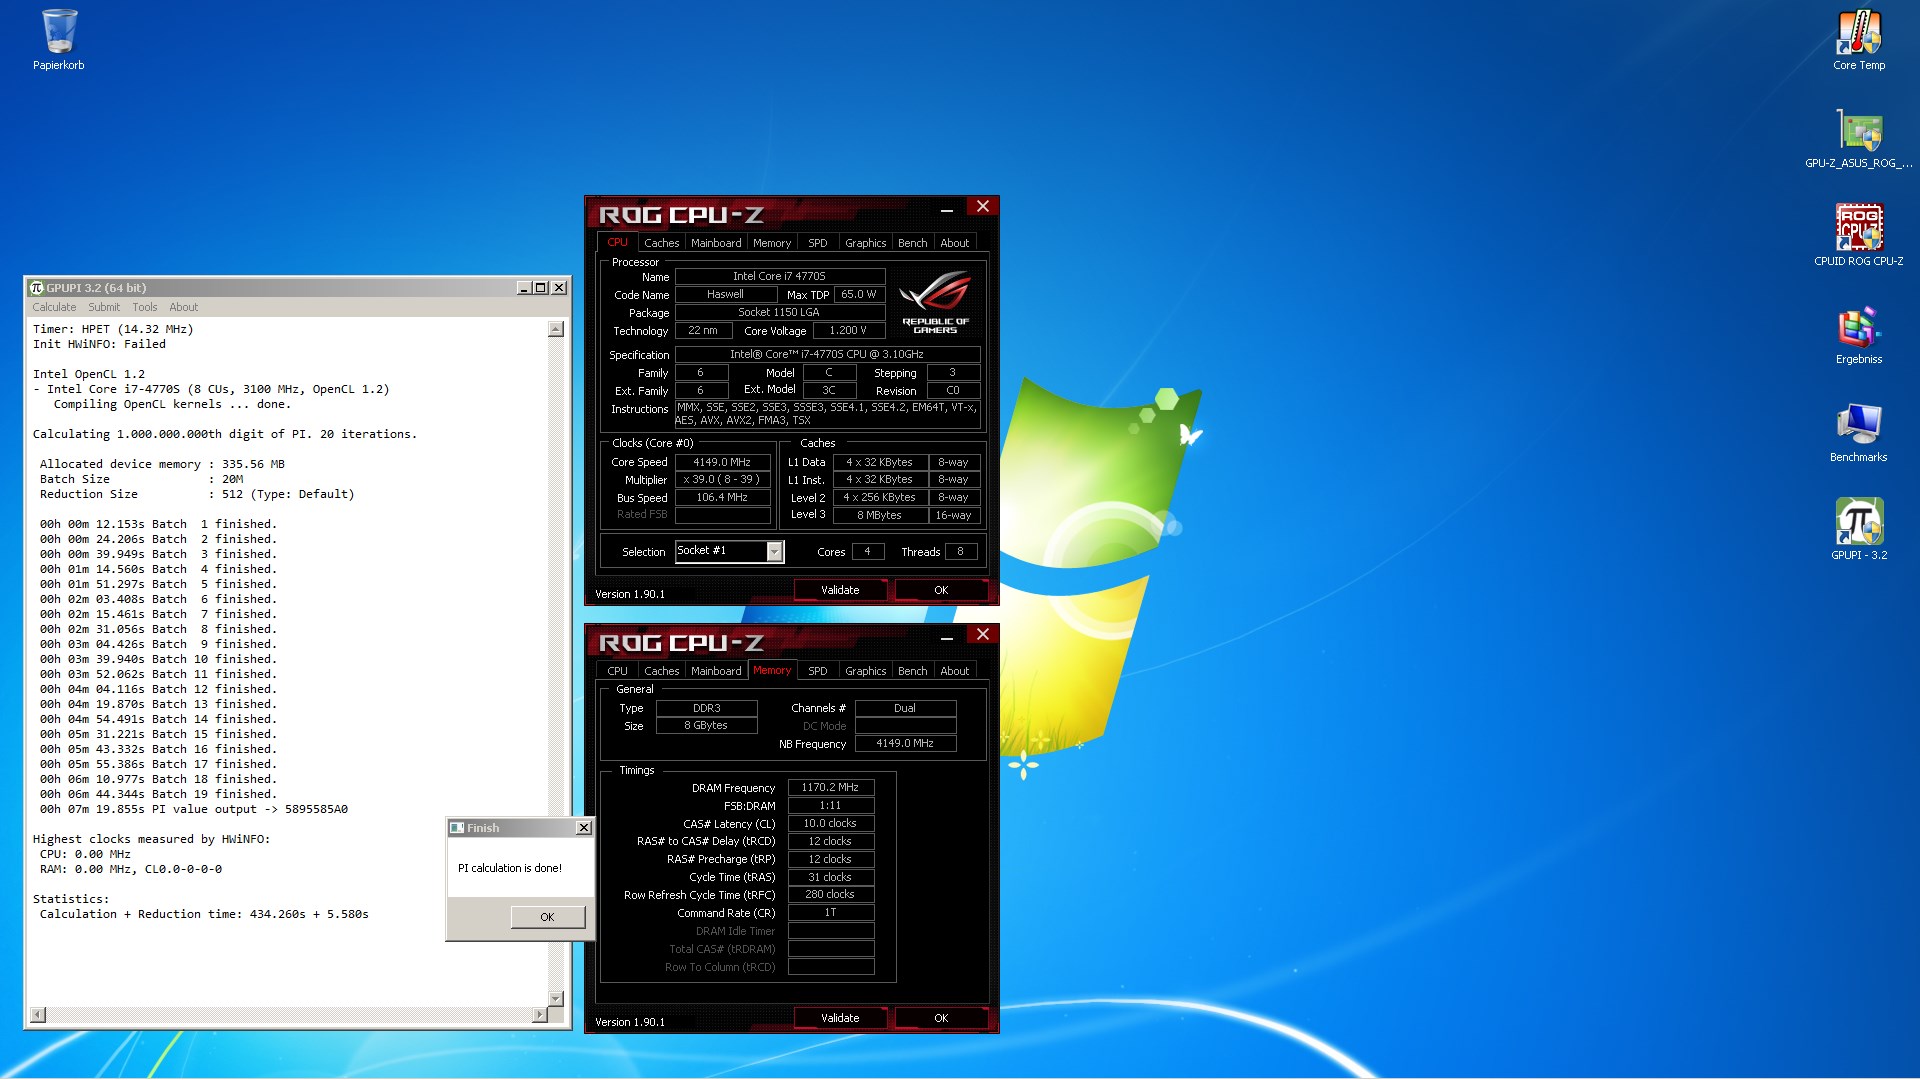
Task: Click the Multiplier value x 39.0 ( 8 - 39 )
Action: [x=722, y=480]
